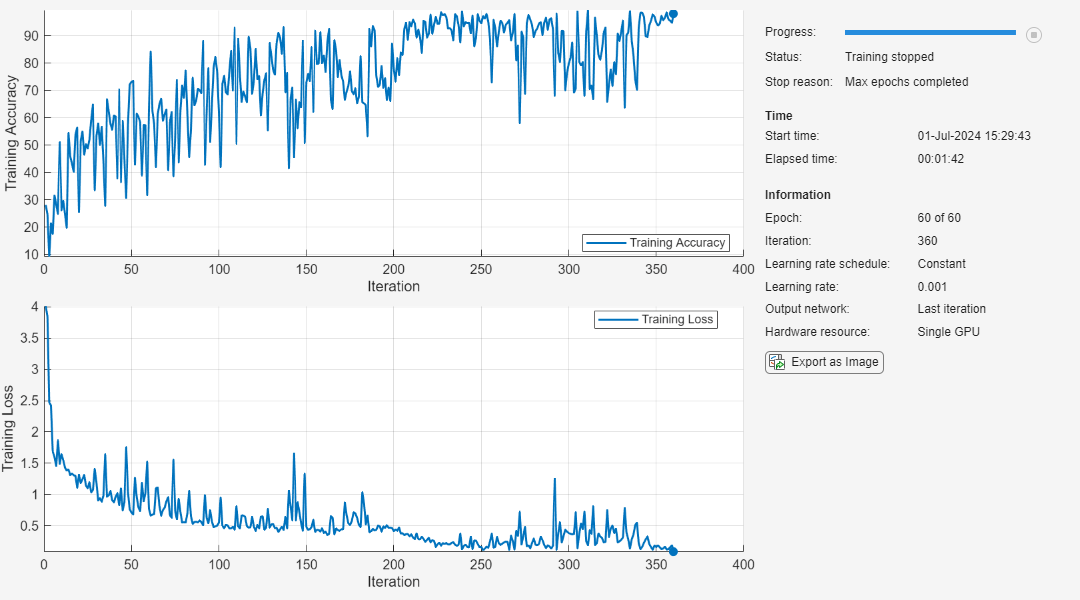Image resolution: width=1080 pixels, height=600 pixels.
Task: Click the accuracy plot Iteration axis label
Action: coord(393,287)
